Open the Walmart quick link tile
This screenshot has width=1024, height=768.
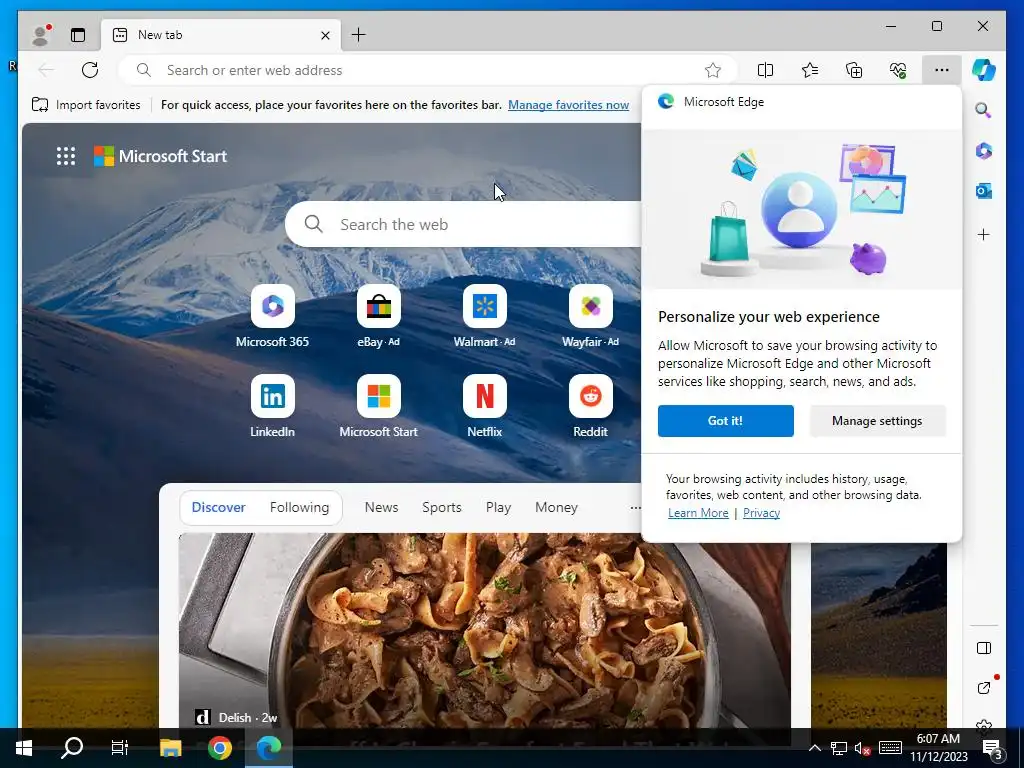tap(485, 316)
